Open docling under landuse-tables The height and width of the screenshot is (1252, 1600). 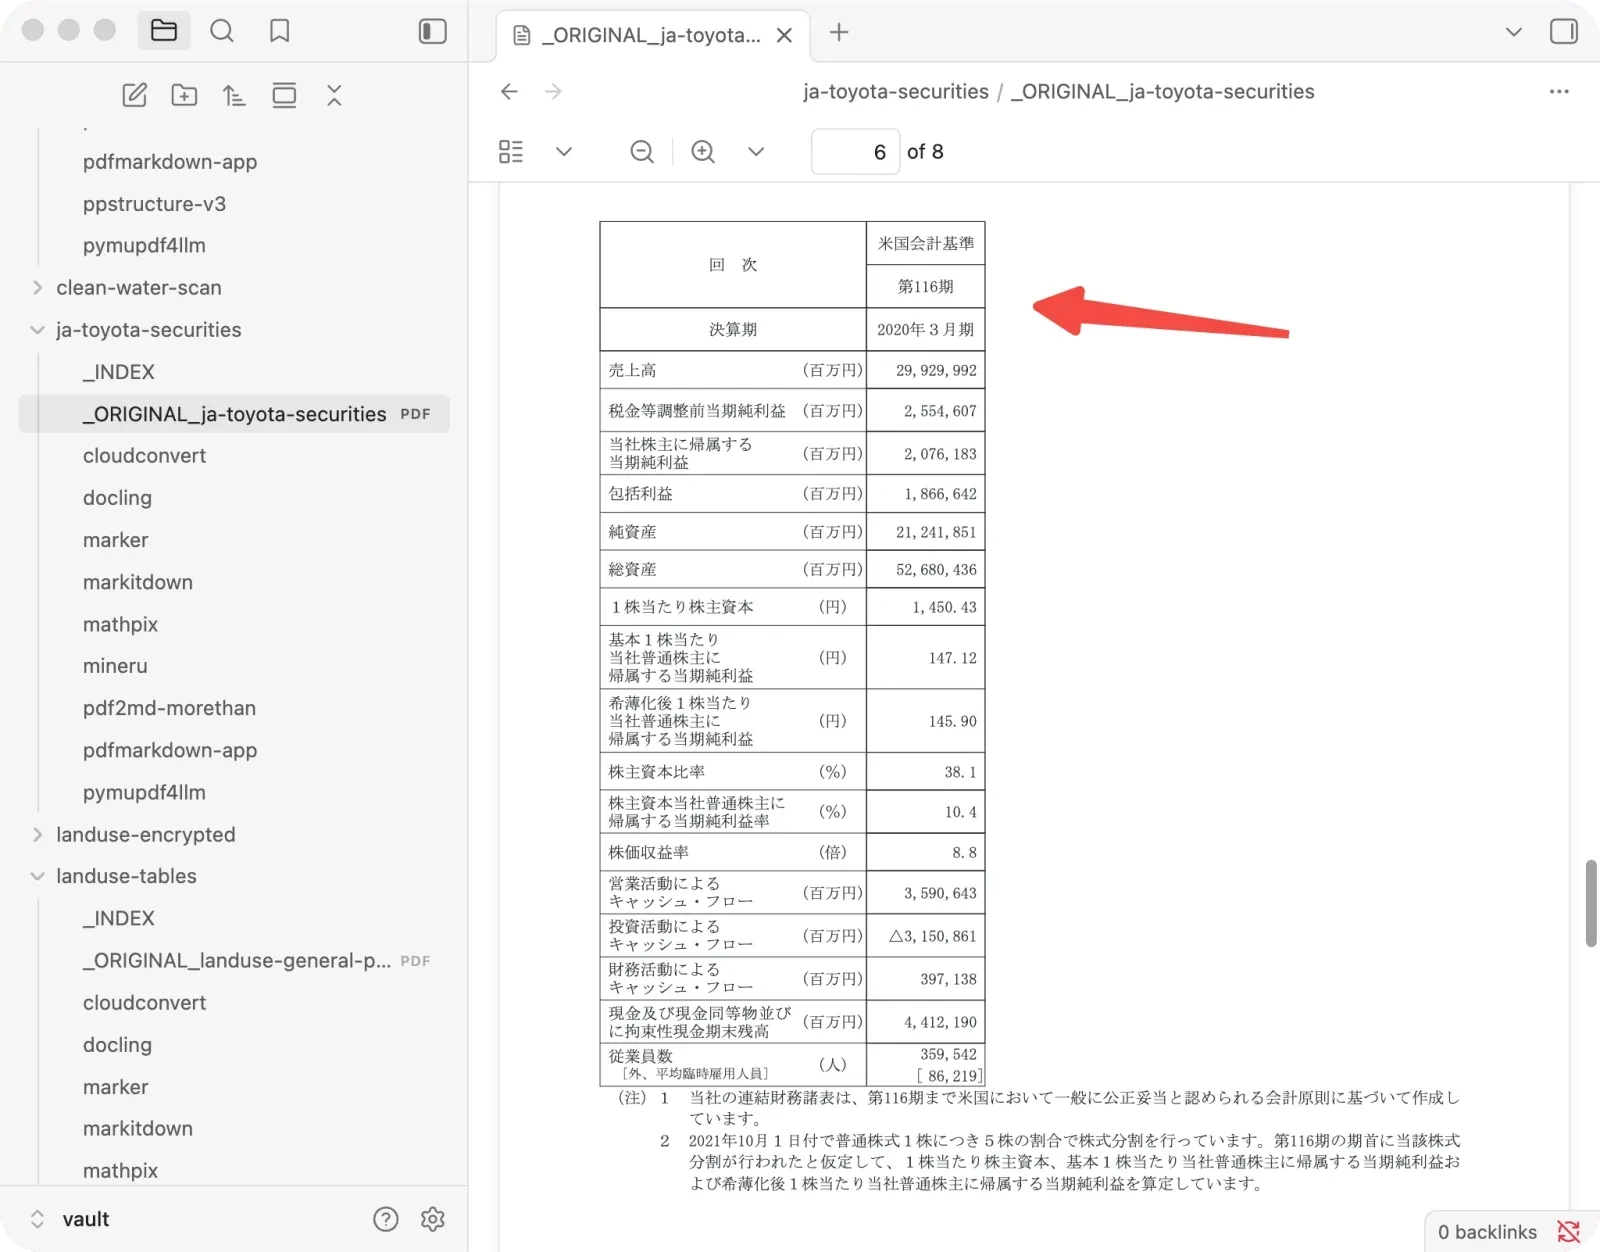117,1045
